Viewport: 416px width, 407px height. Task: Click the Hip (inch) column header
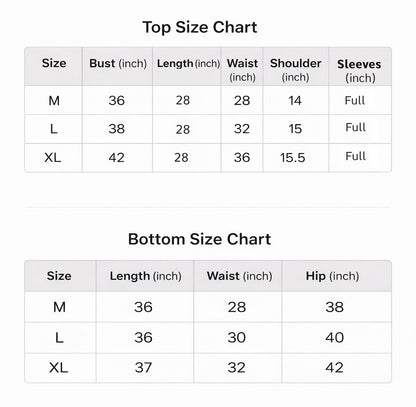click(332, 276)
